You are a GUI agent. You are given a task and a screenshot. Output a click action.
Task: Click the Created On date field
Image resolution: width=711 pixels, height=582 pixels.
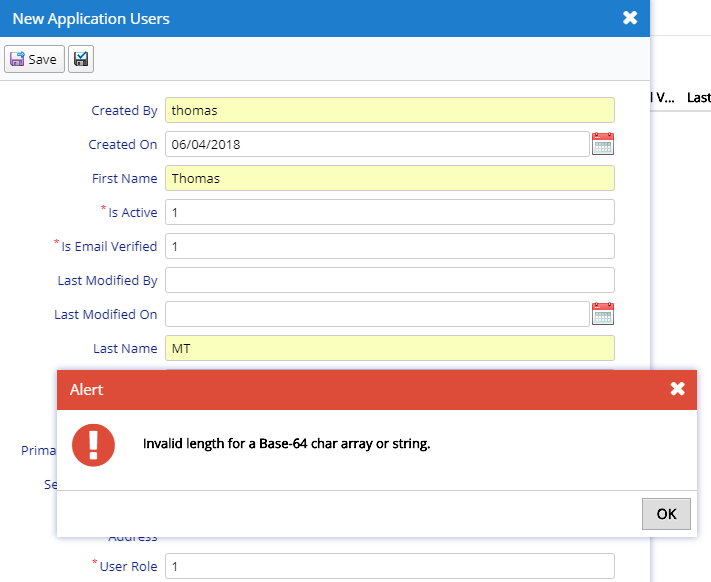pyautogui.click(x=377, y=144)
